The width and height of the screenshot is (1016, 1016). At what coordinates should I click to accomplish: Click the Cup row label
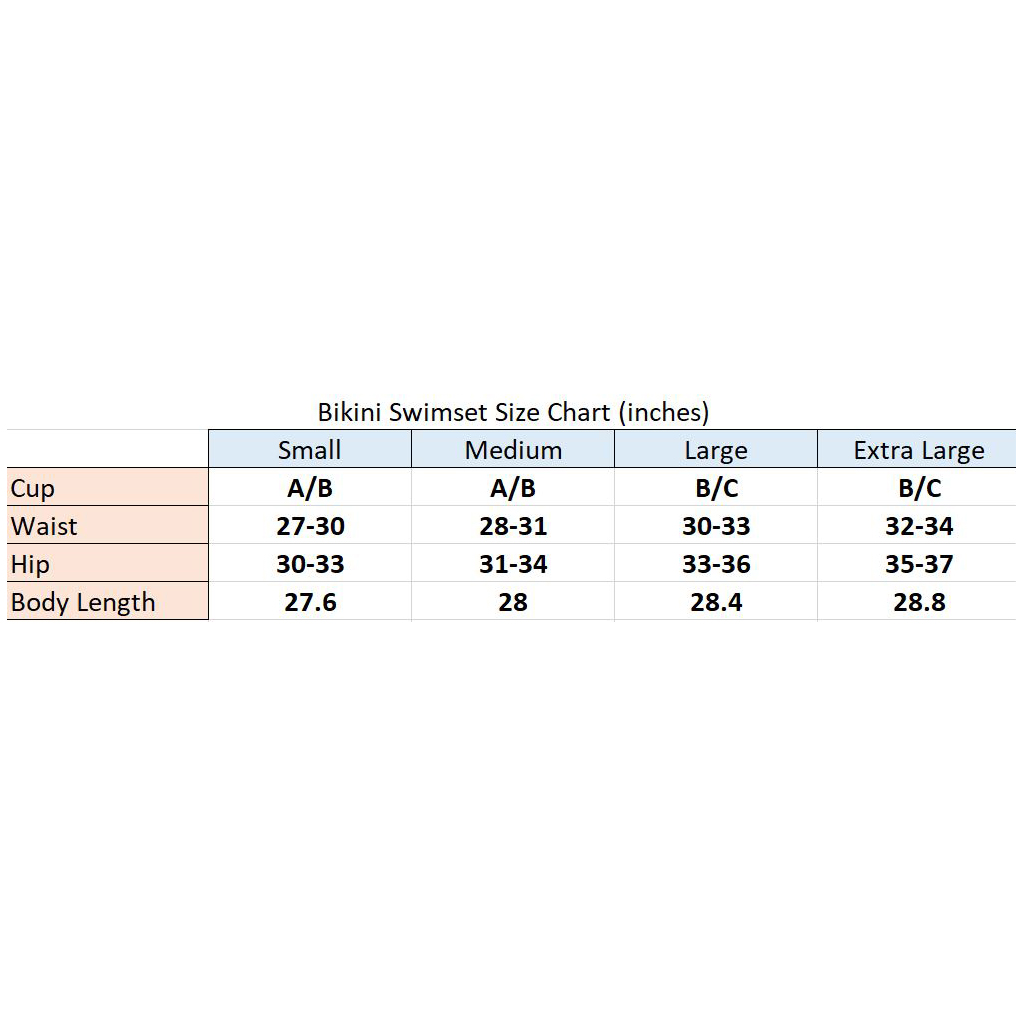pyautogui.click(x=108, y=487)
